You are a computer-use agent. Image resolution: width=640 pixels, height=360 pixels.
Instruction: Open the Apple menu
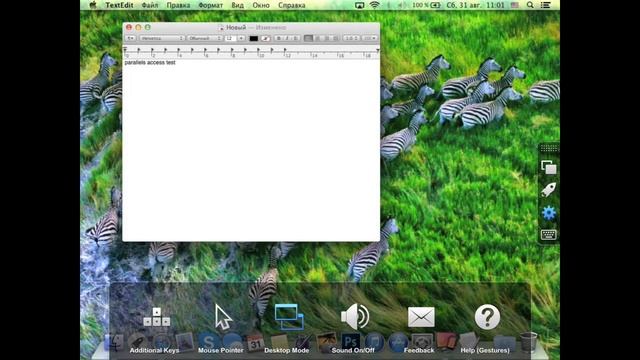coord(93,5)
